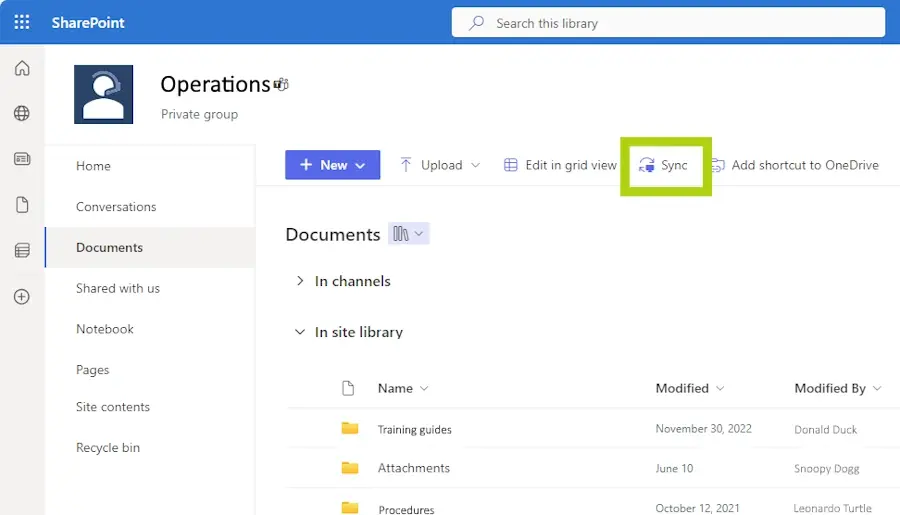Viewport: 900px width, 515px height.
Task: Open My sites globe icon
Action: [22, 113]
